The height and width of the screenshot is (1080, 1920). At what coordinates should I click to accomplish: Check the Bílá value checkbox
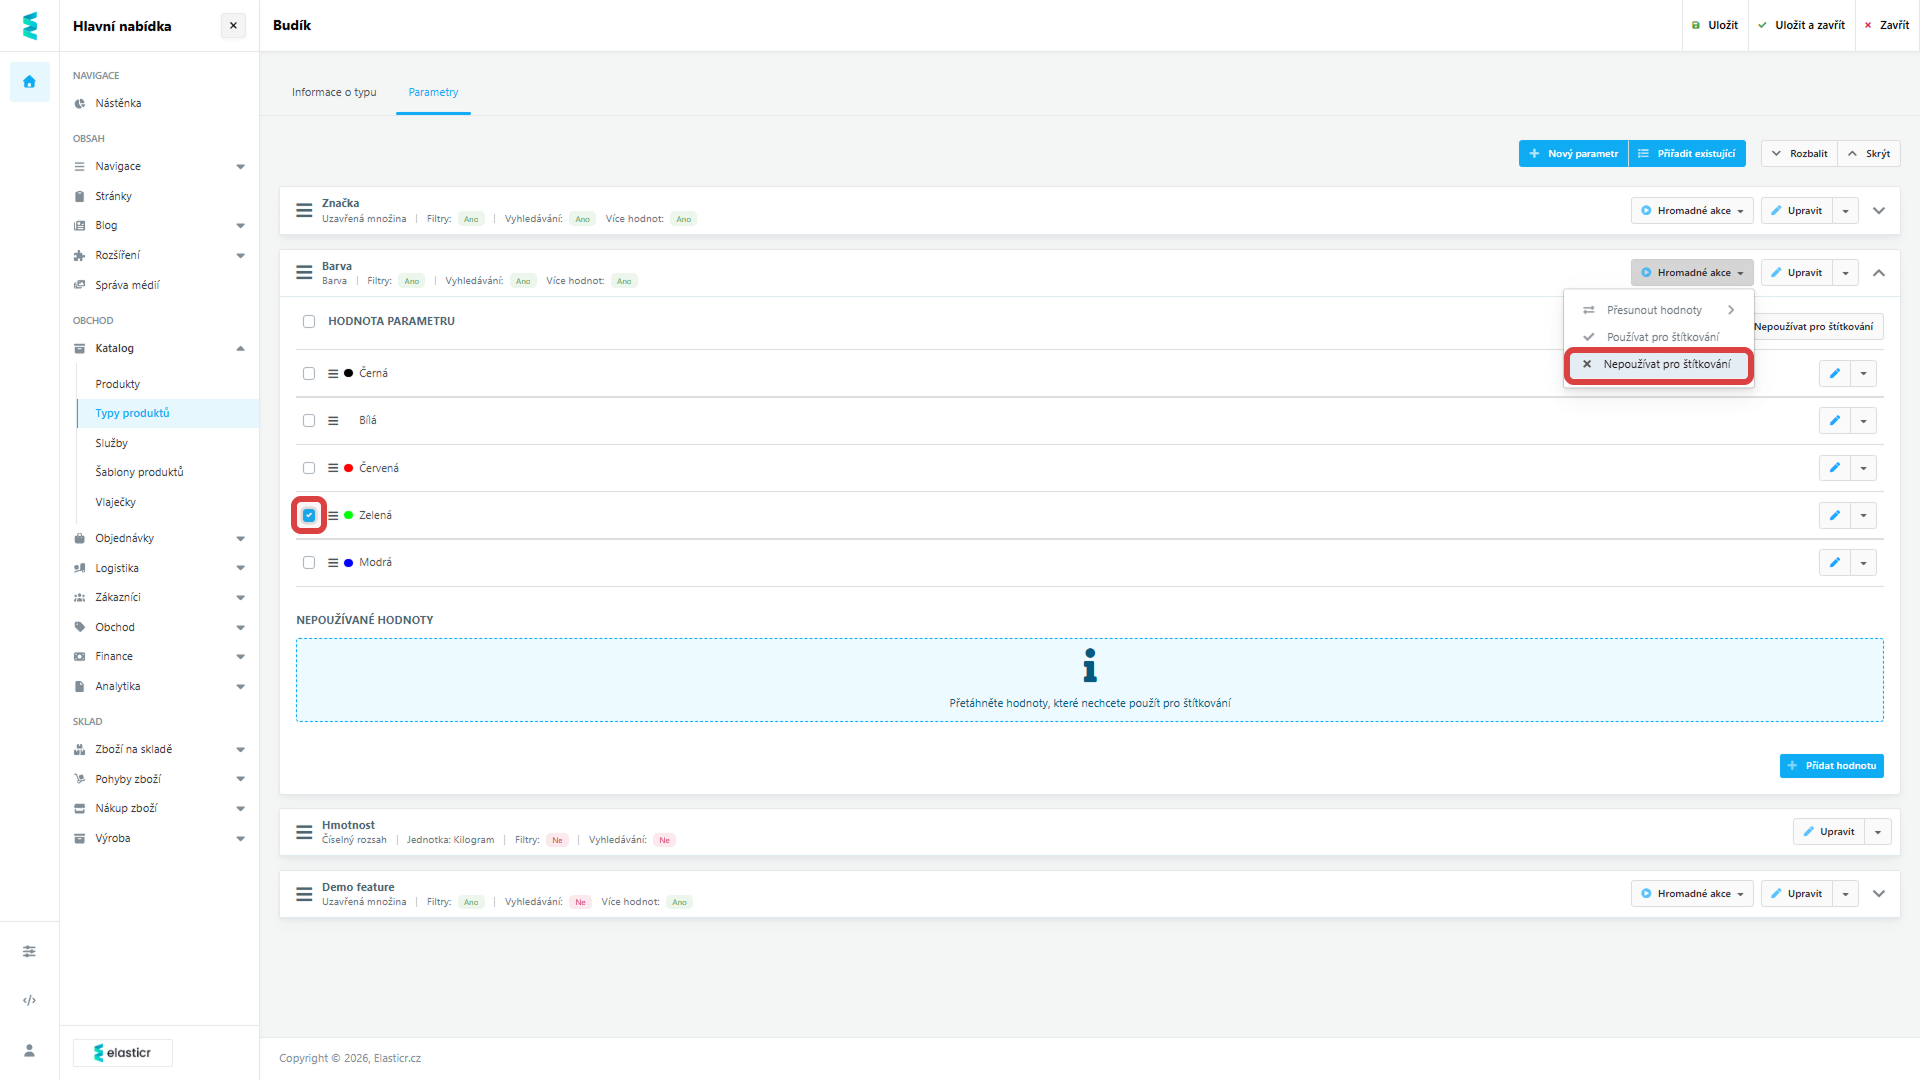coord(309,421)
